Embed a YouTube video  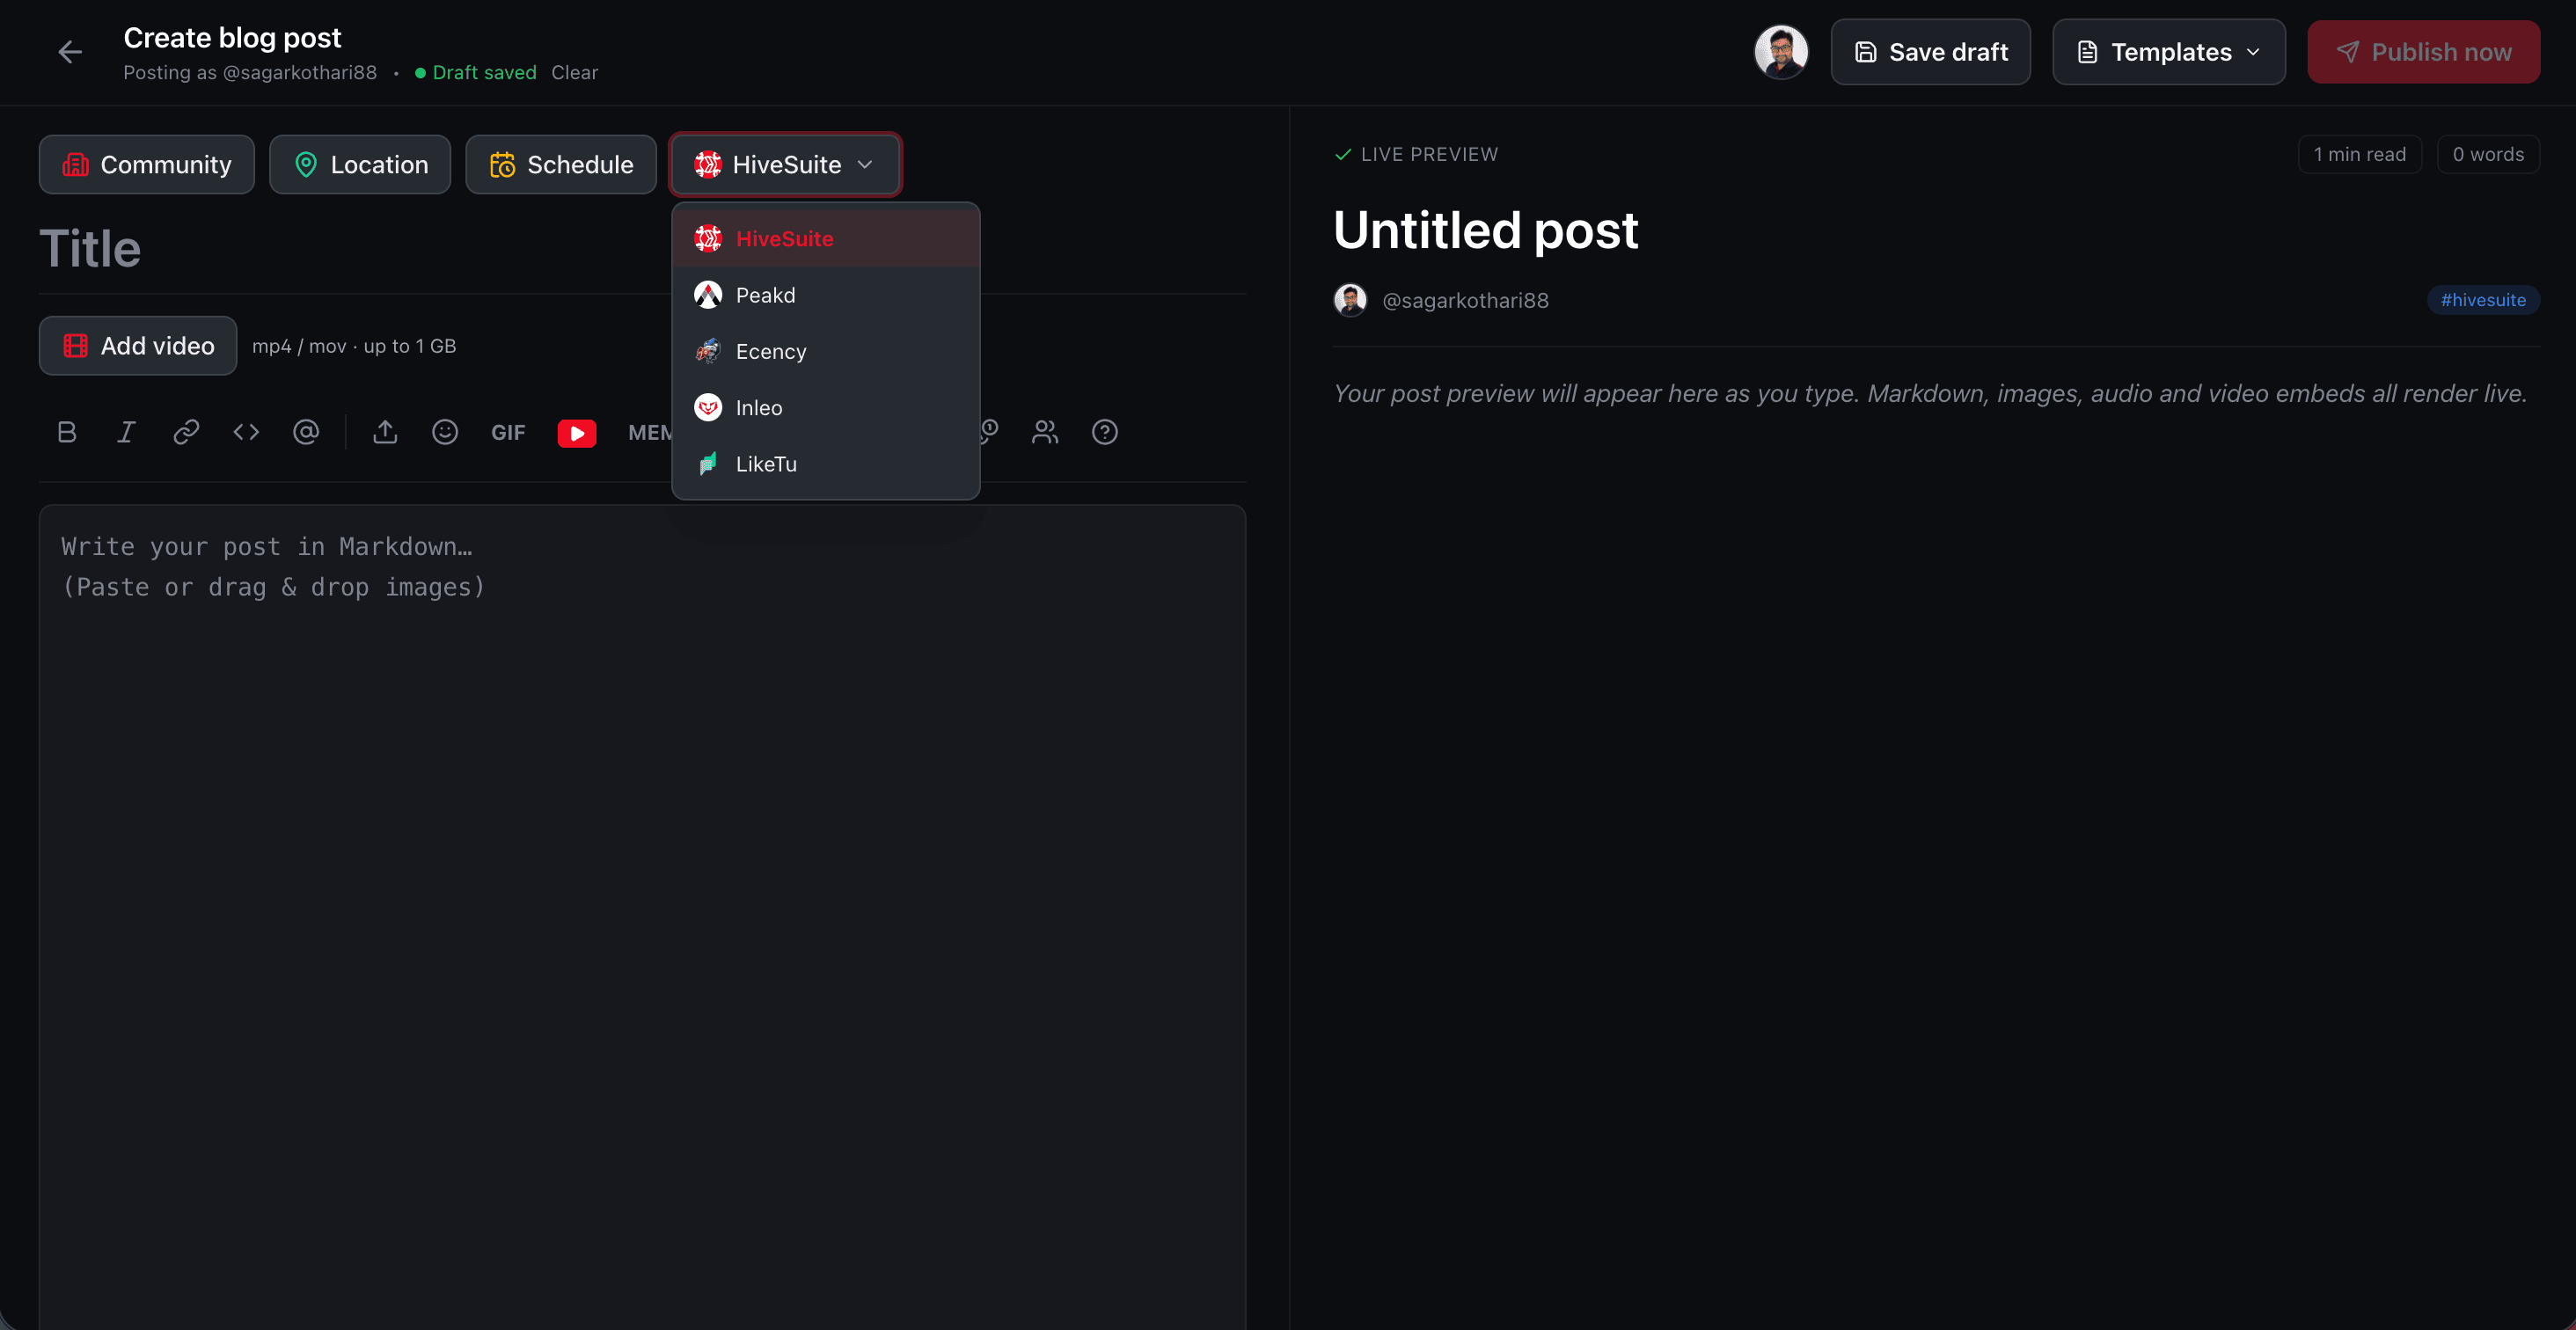(577, 433)
